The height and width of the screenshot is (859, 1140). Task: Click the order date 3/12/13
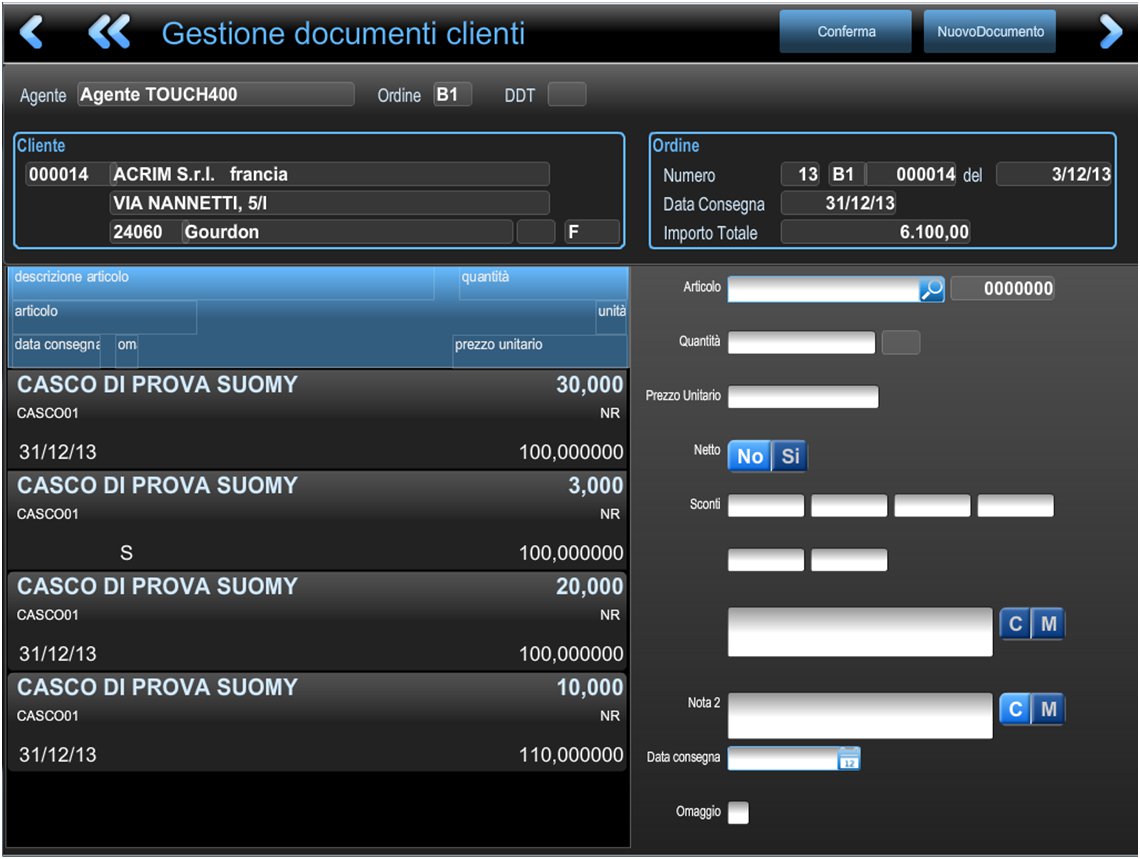pos(1054,174)
